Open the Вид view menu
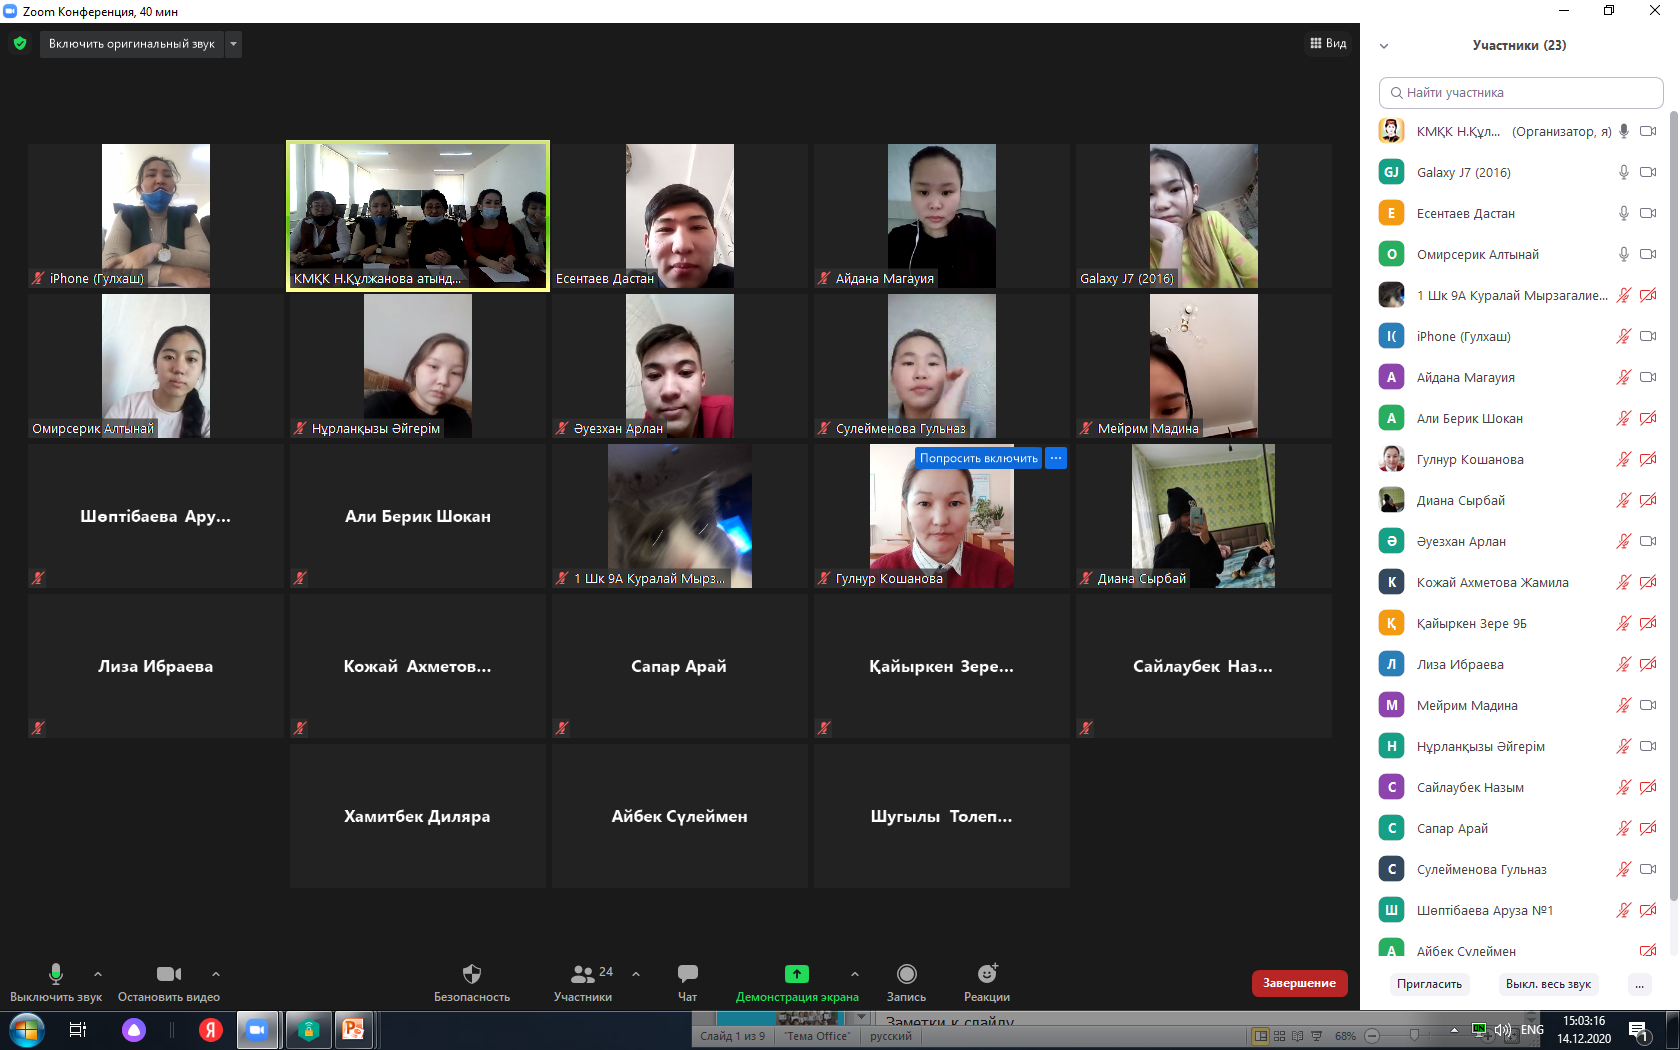The image size is (1680, 1050). pyautogui.click(x=1328, y=43)
